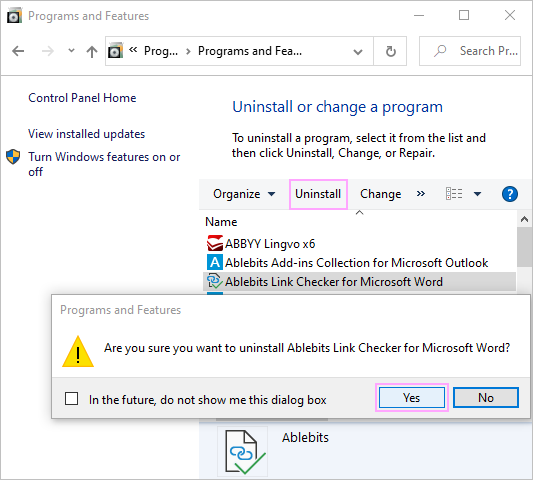Click the shield icon beside Windows features
533x480 pixels.
coord(13,157)
